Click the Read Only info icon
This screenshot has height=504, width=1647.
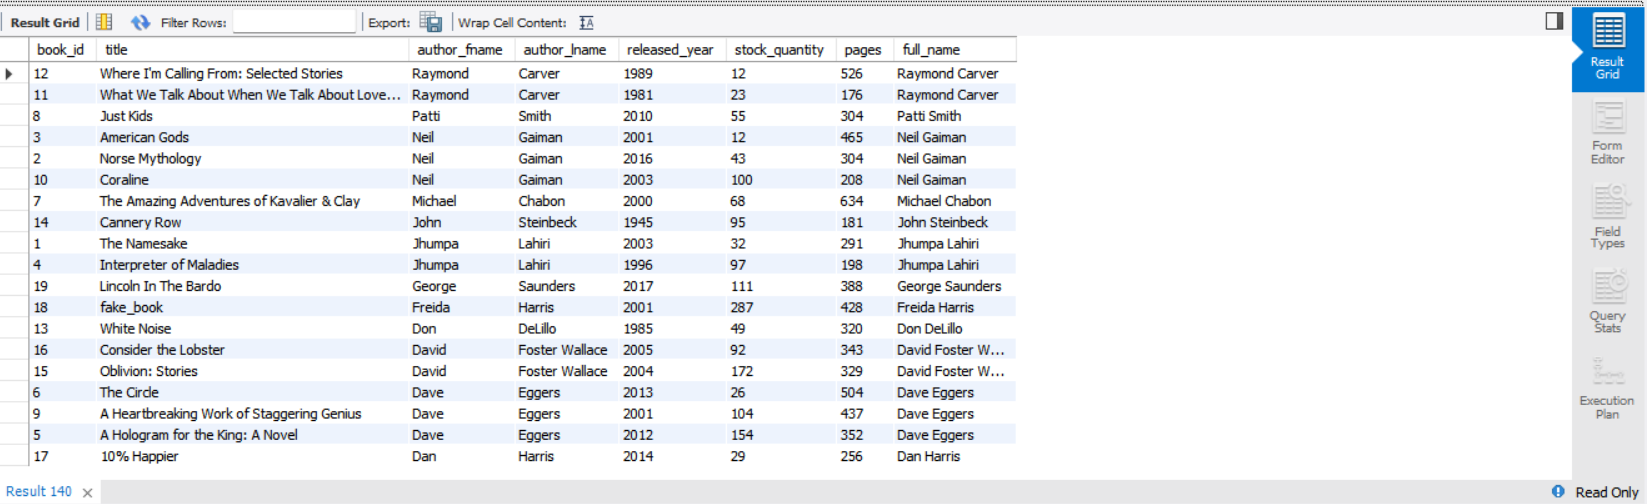click(1558, 491)
